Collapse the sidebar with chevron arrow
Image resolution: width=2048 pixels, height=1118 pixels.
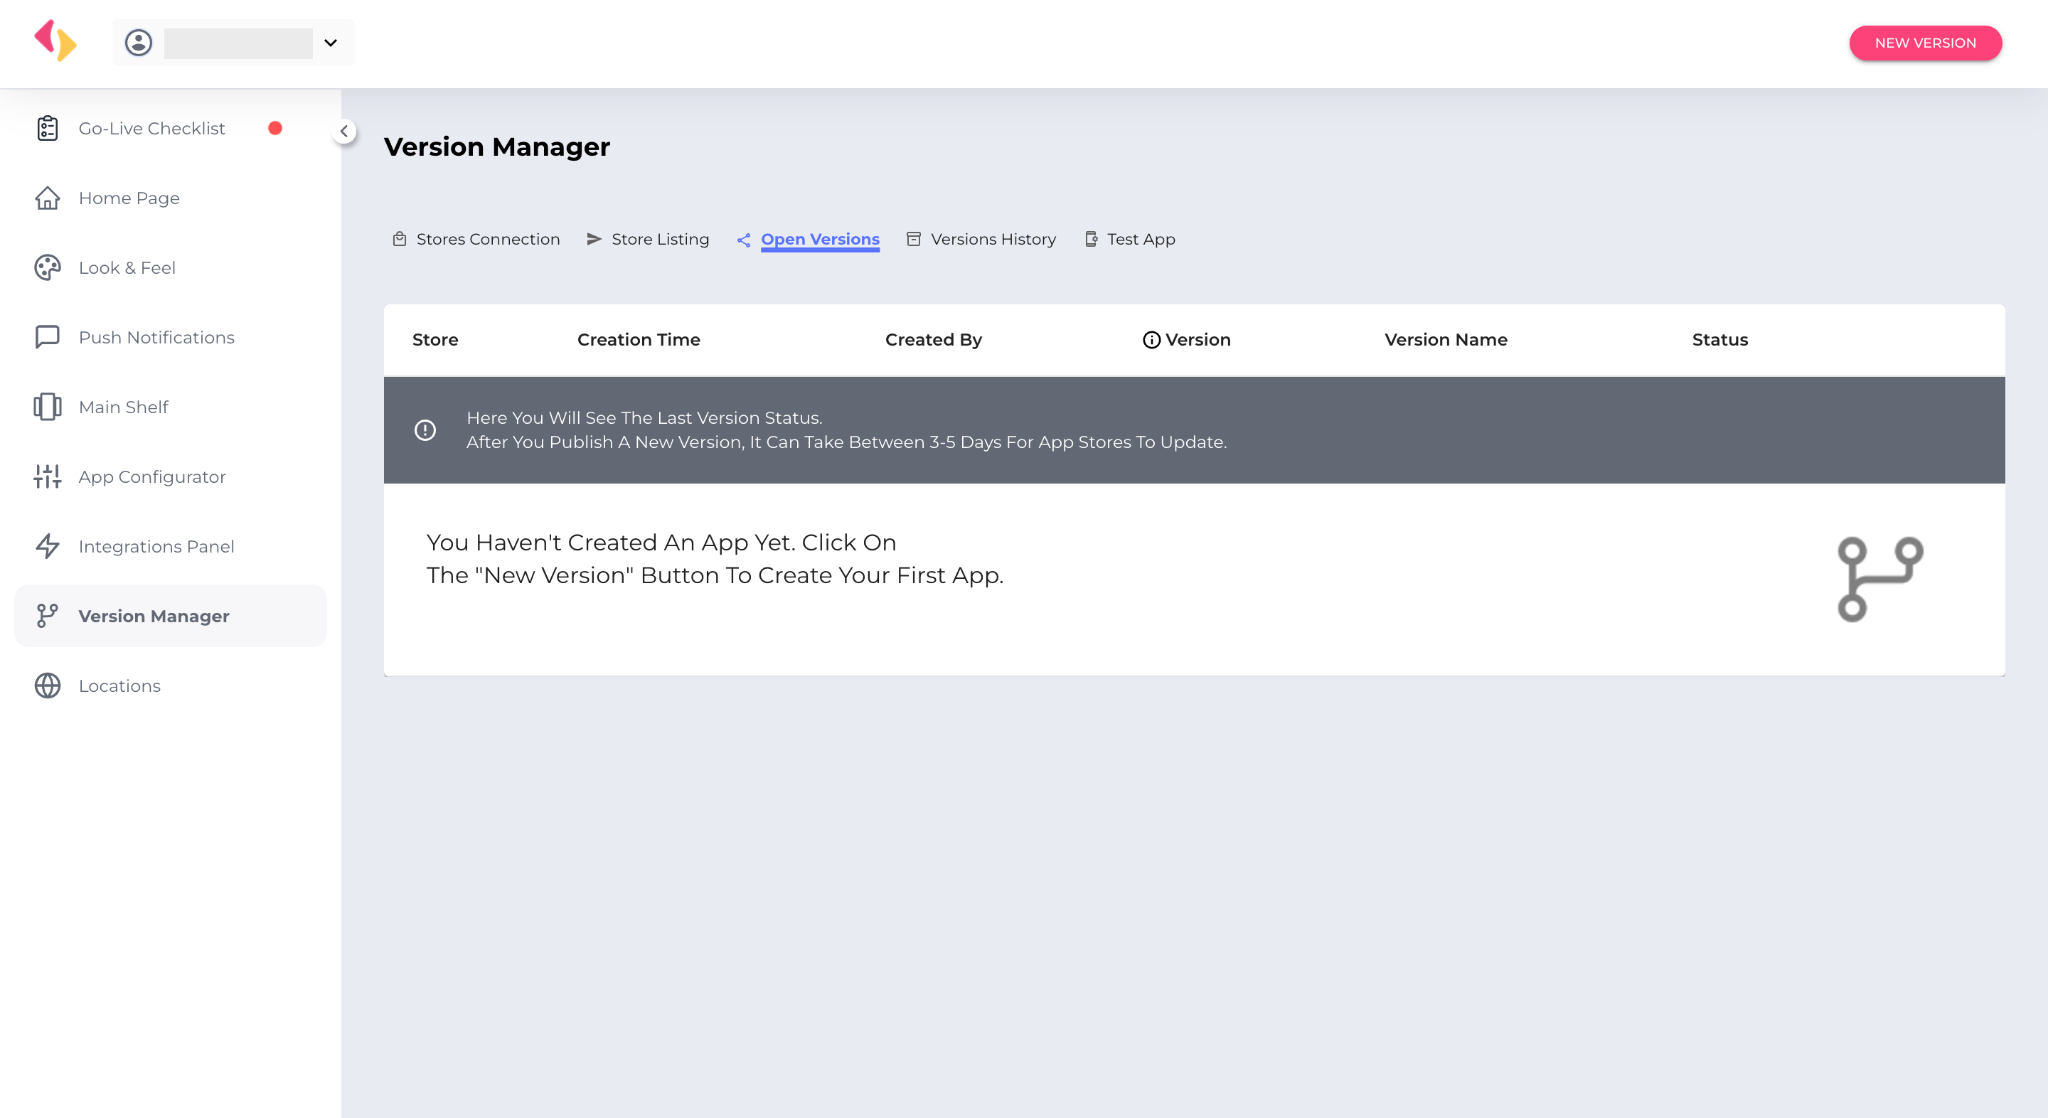click(344, 131)
